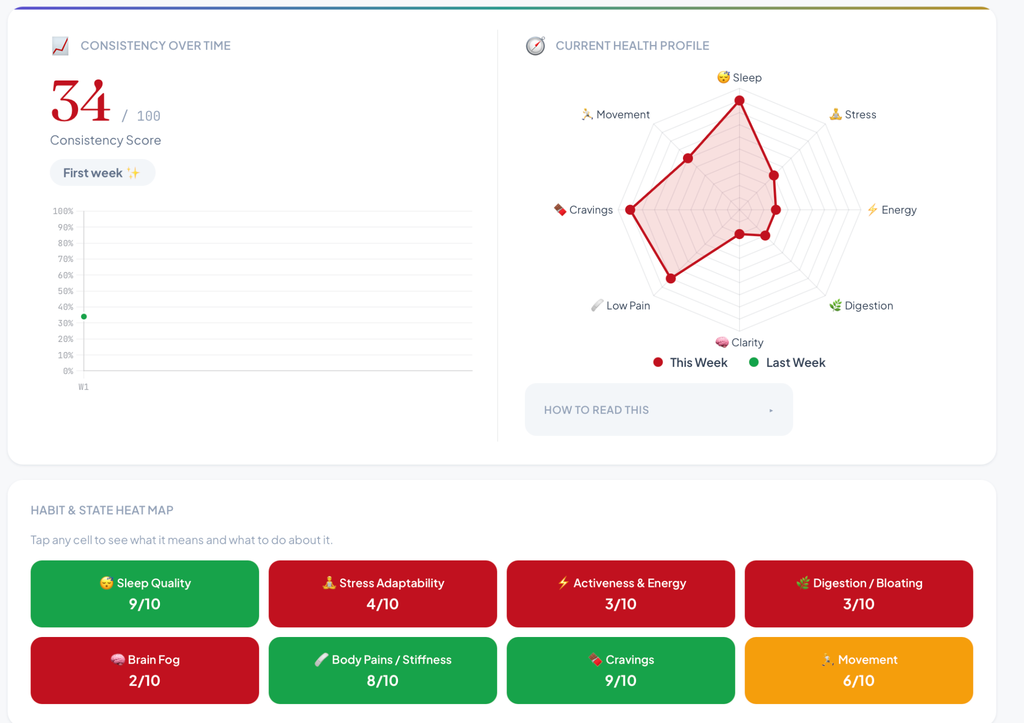
Task: Click the Clarity data point on radar chart
Action: [739, 234]
